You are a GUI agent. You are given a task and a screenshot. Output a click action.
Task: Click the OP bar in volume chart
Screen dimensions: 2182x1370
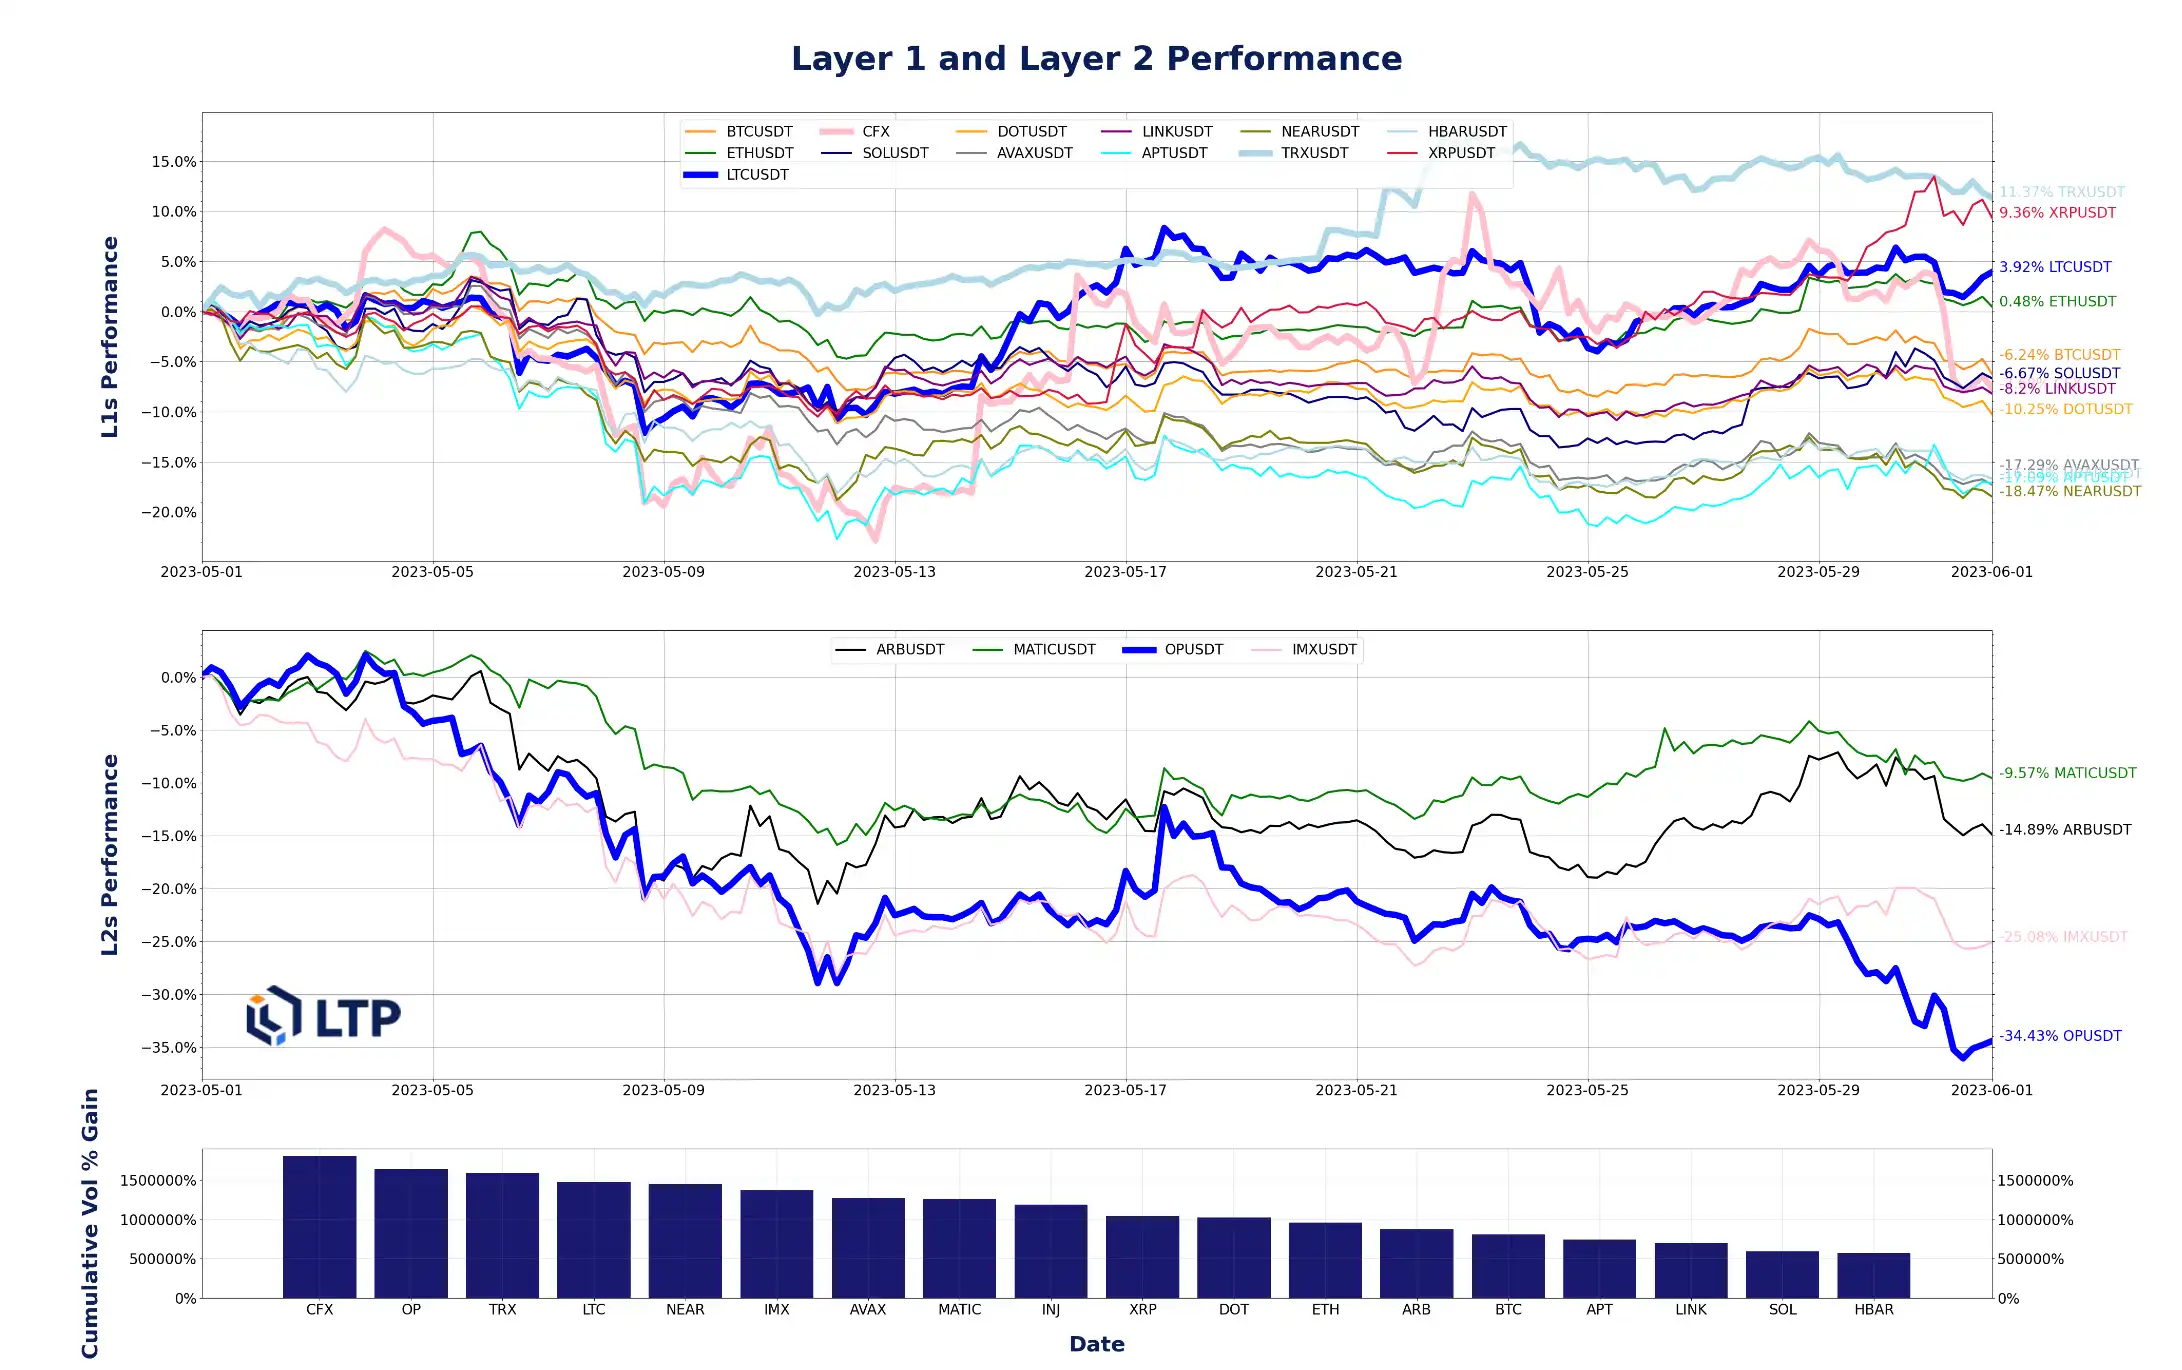tap(411, 1234)
